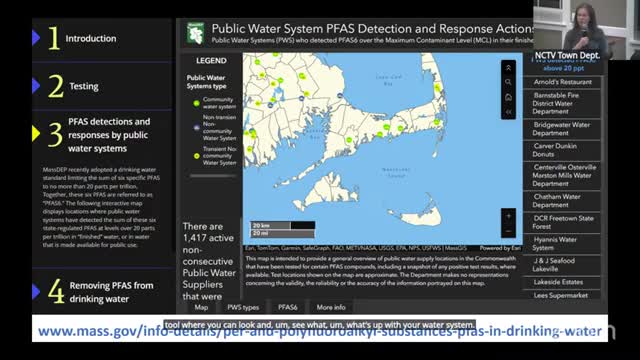Click the blue arrow beside Introduction

pos(36,38)
